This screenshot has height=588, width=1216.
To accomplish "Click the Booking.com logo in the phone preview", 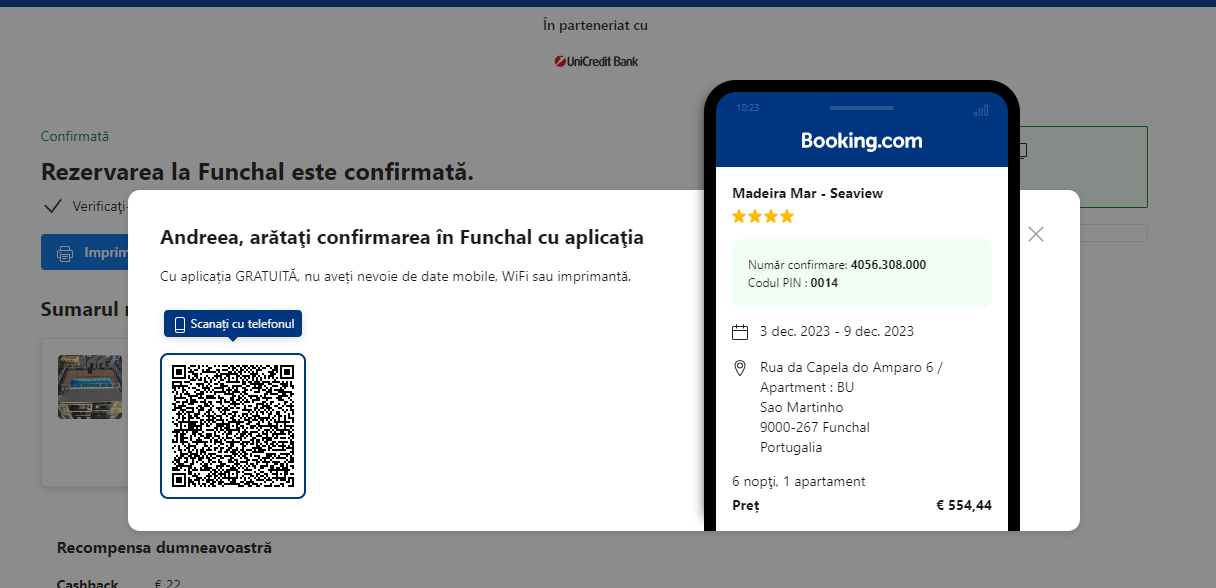I will (x=861, y=141).
